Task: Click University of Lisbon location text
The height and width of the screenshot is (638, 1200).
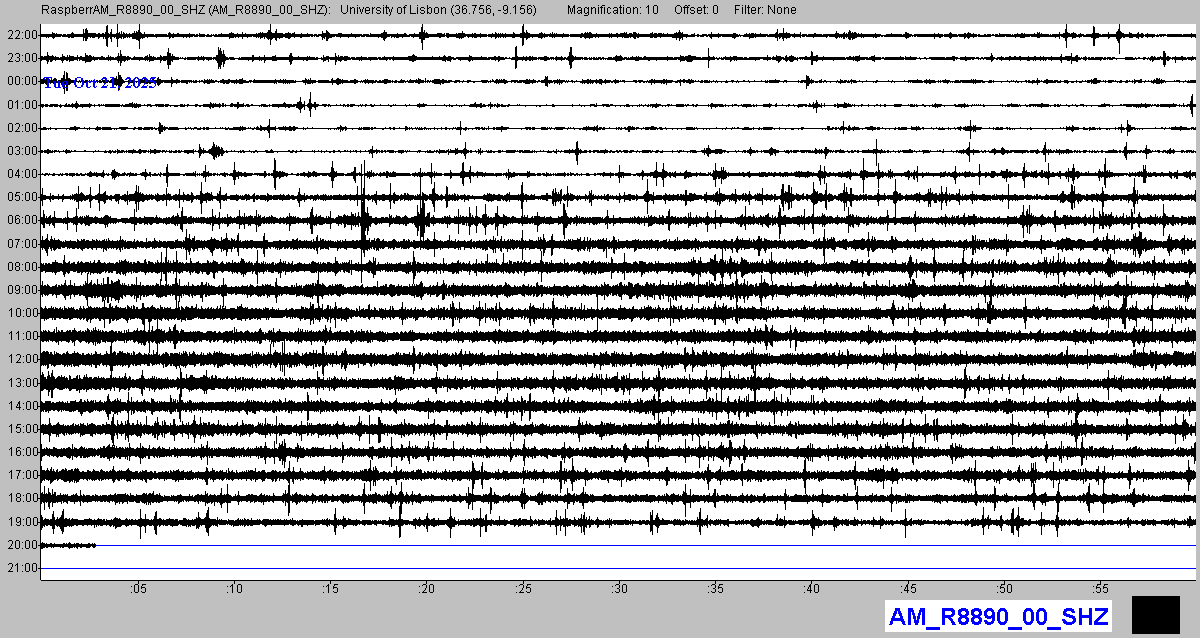Action: pyautogui.click(x=447, y=10)
